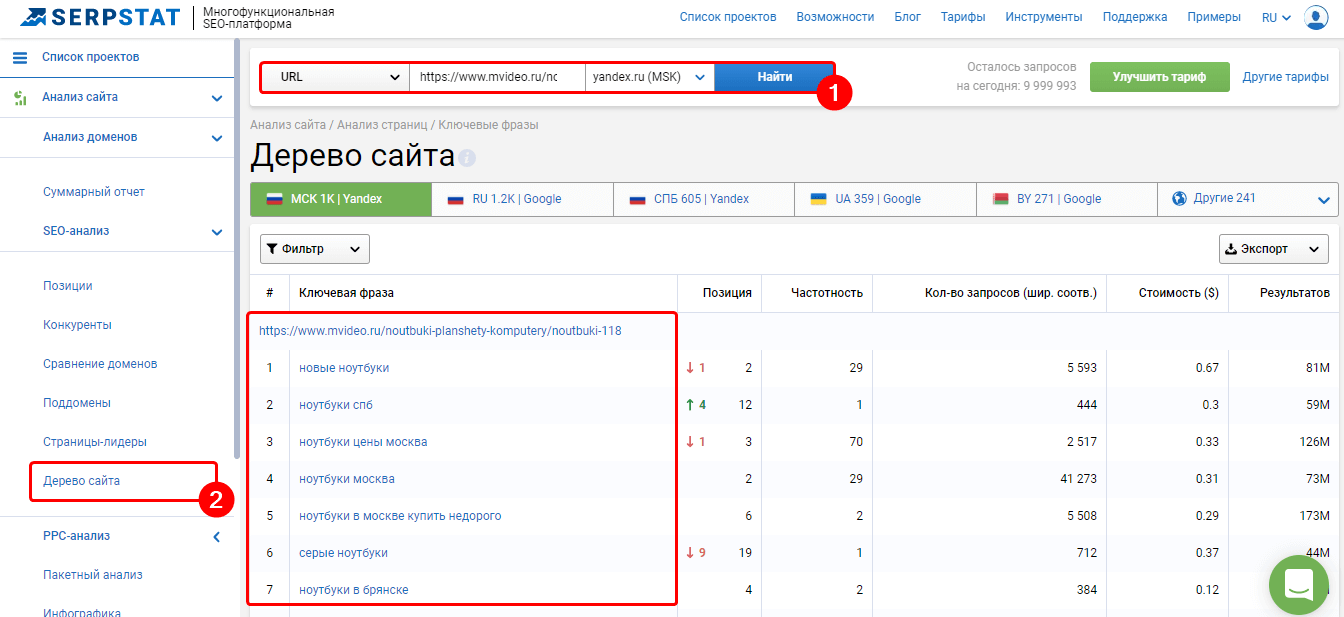The height and width of the screenshot is (617, 1344).
Task: Click the Анализ сайта chart icon
Action: tap(20, 97)
